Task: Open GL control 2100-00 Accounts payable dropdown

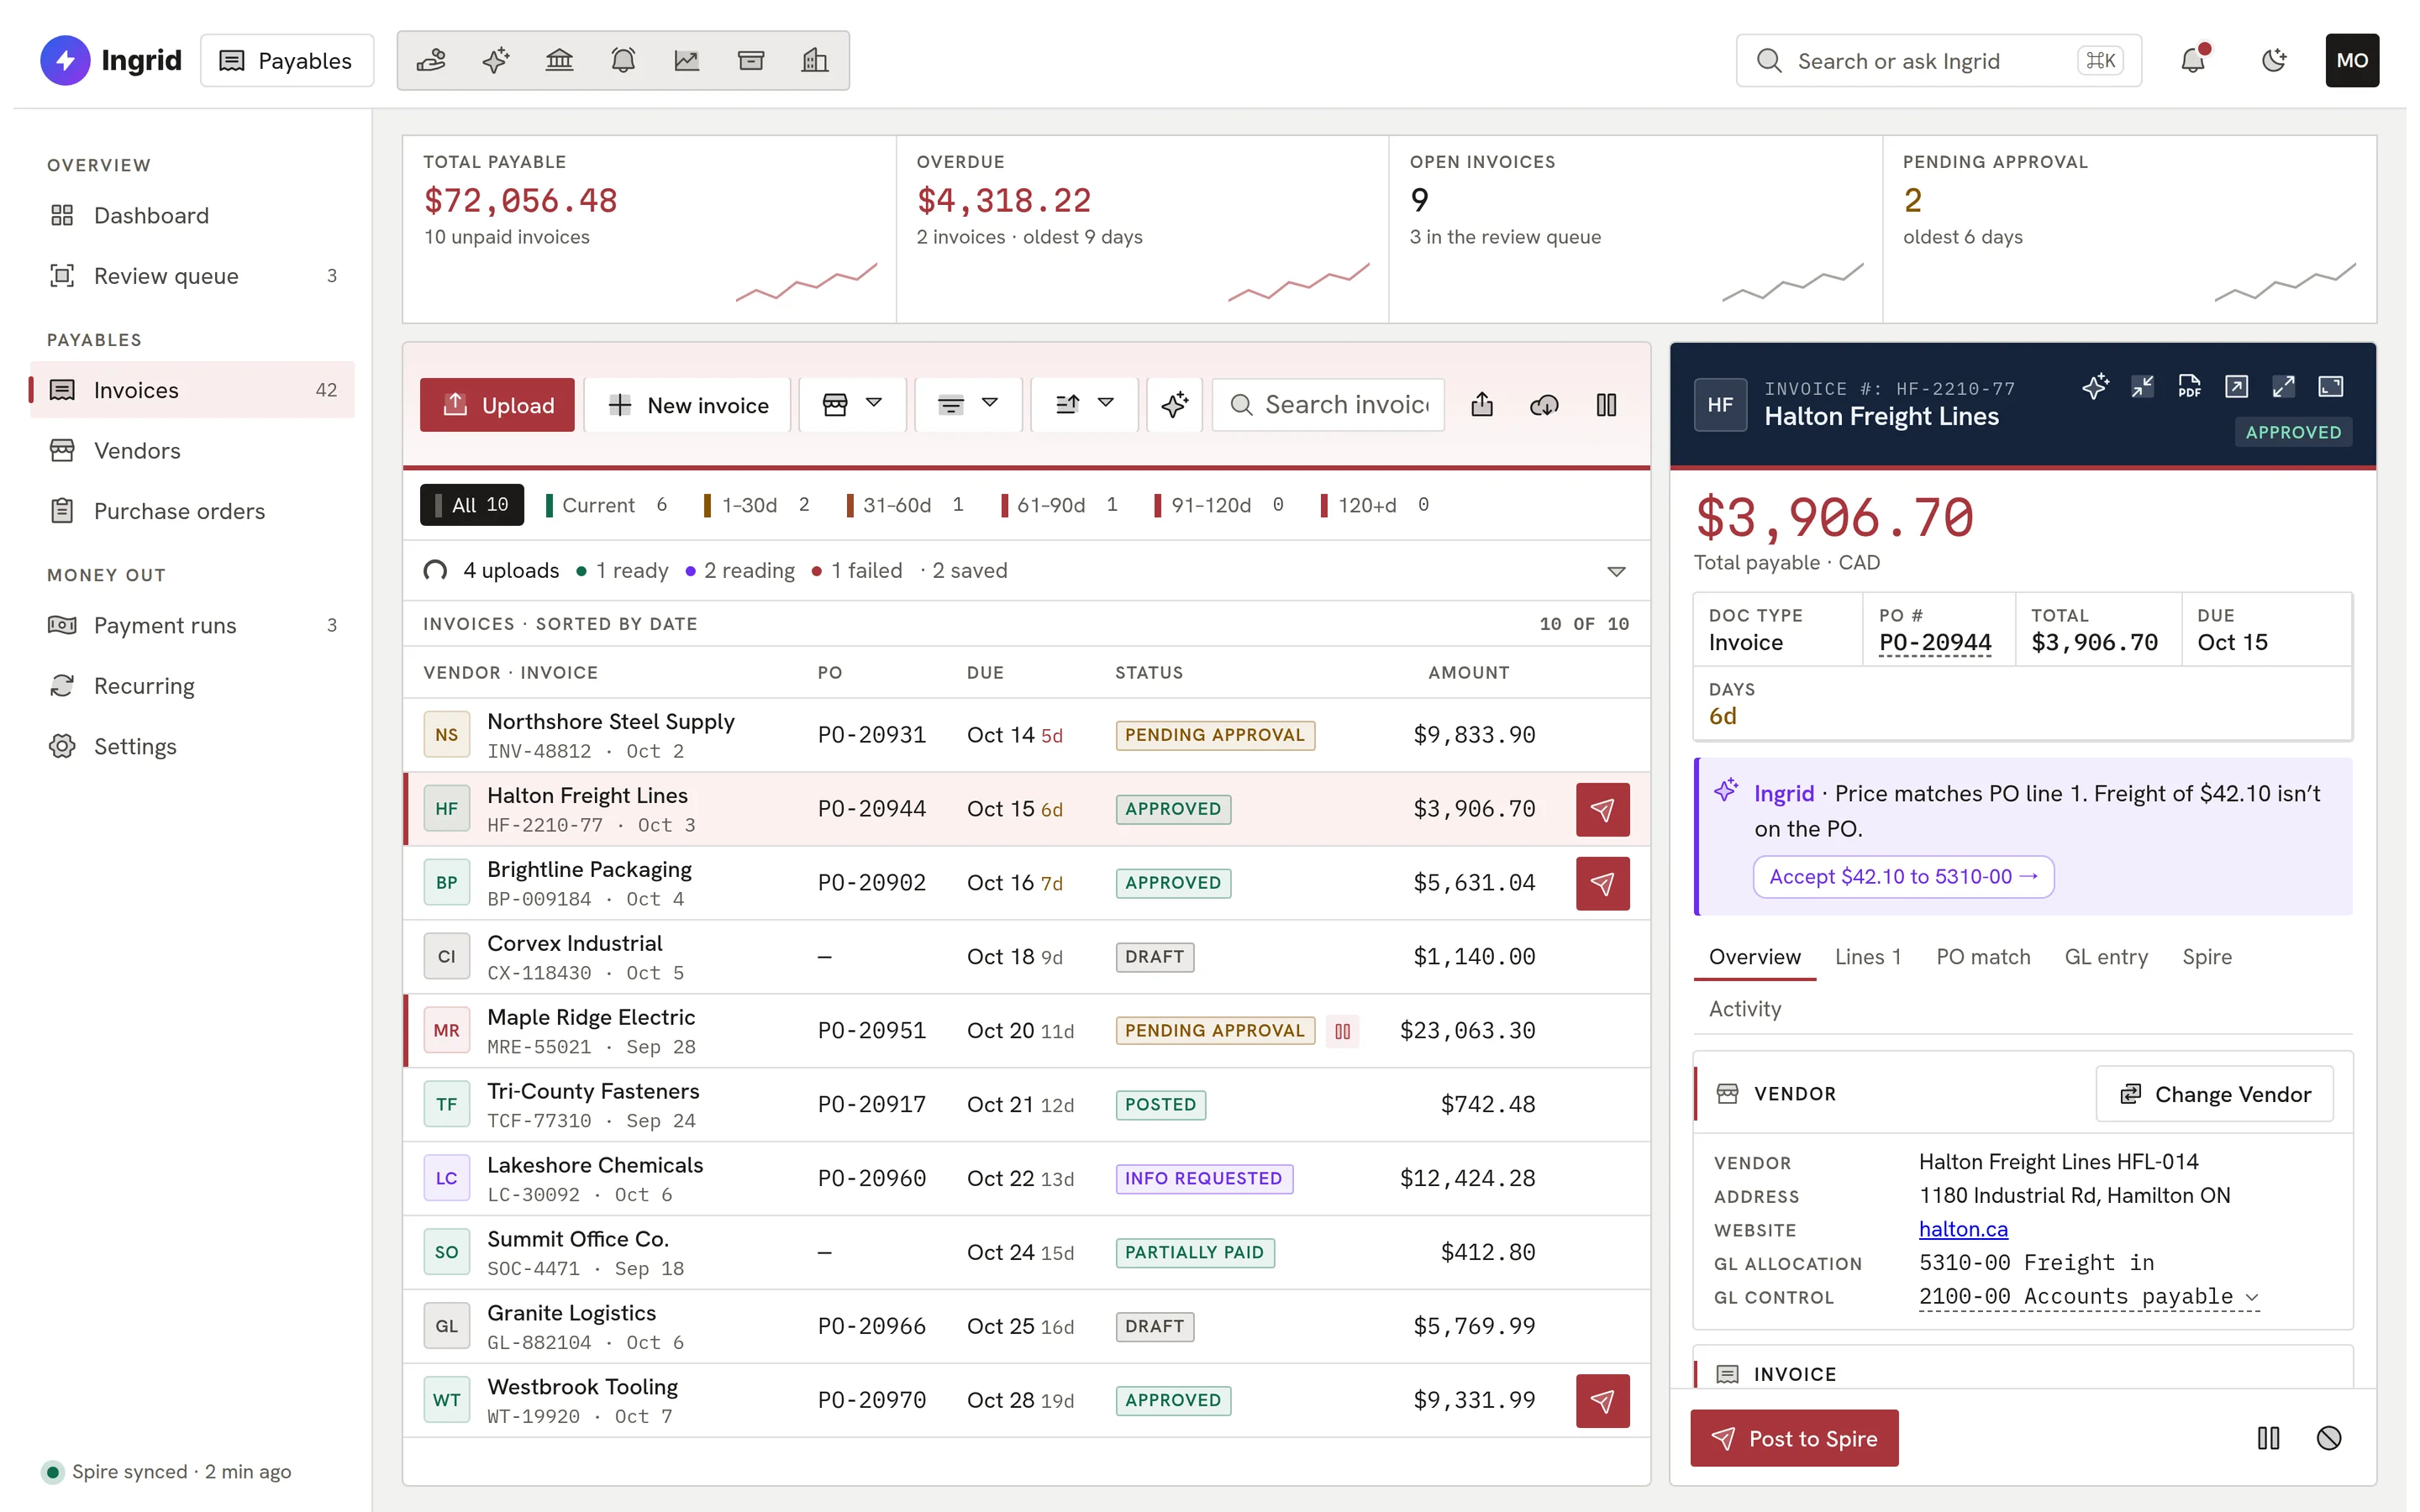Action: (2088, 1297)
